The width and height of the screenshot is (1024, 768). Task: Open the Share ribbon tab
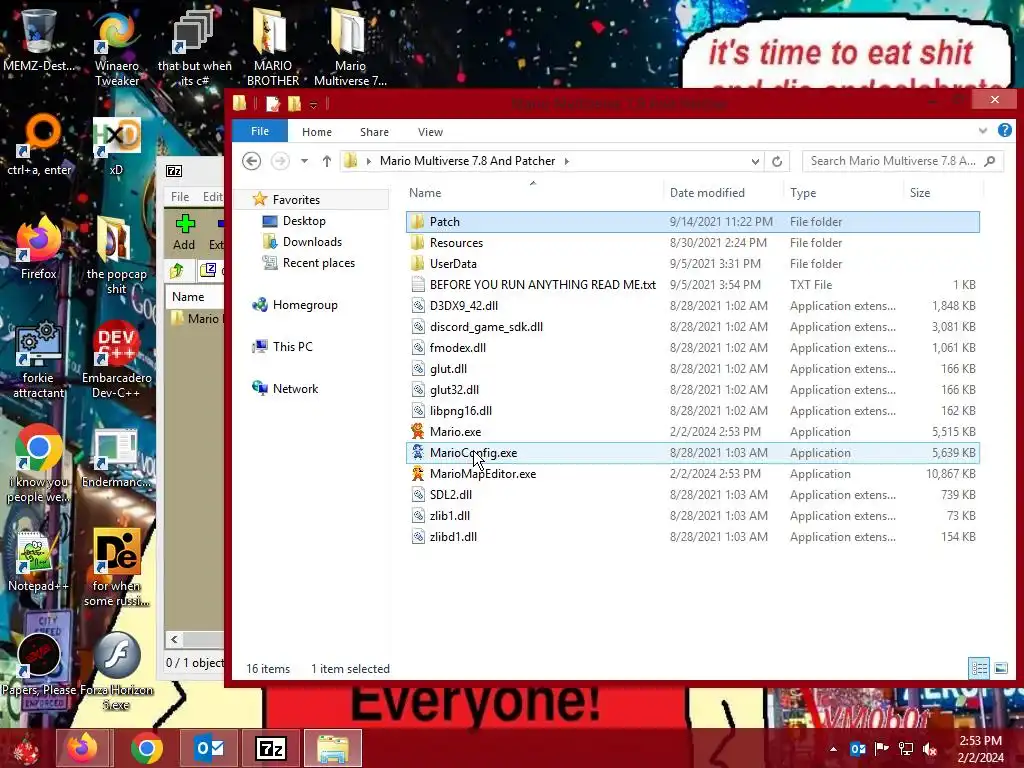point(374,132)
